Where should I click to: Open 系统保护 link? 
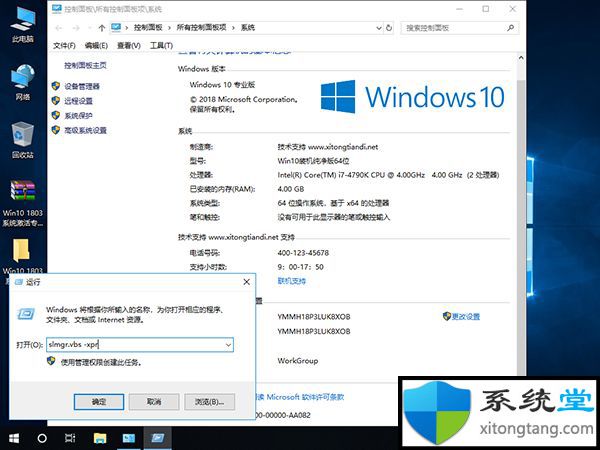pos(78,116)
